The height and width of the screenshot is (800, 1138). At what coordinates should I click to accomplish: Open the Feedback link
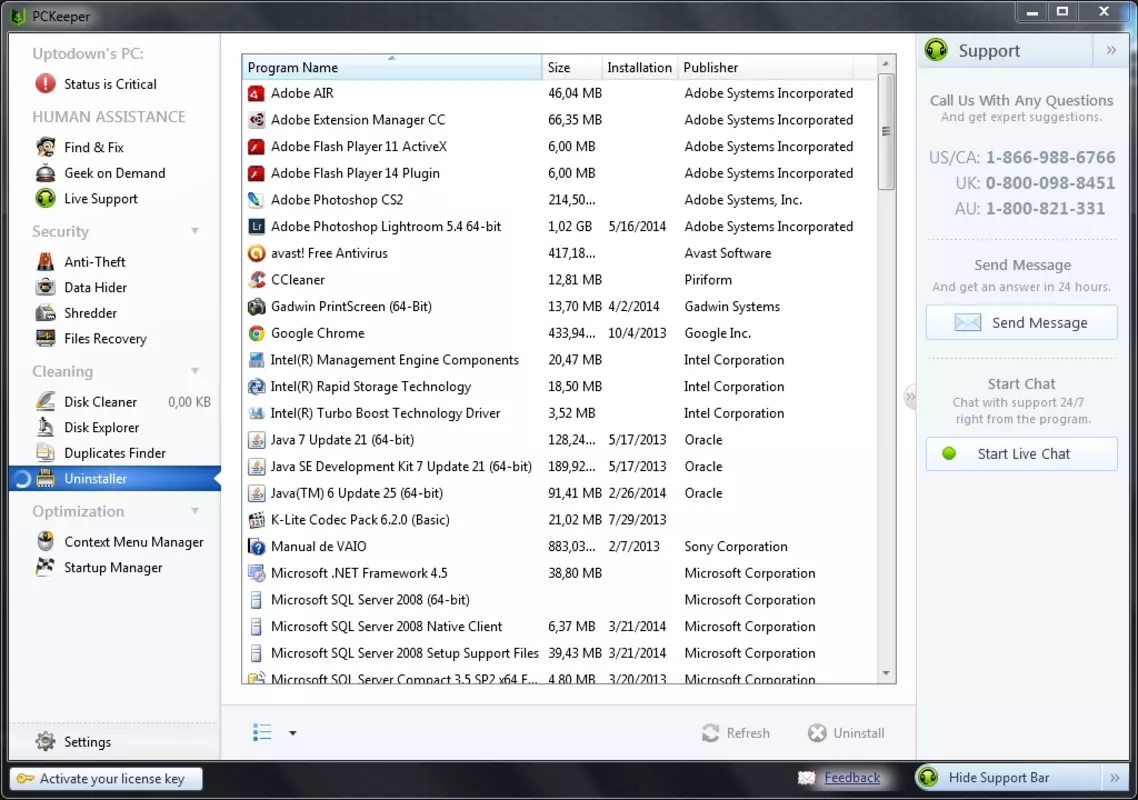pyautogui.click(x=852, y=777)
